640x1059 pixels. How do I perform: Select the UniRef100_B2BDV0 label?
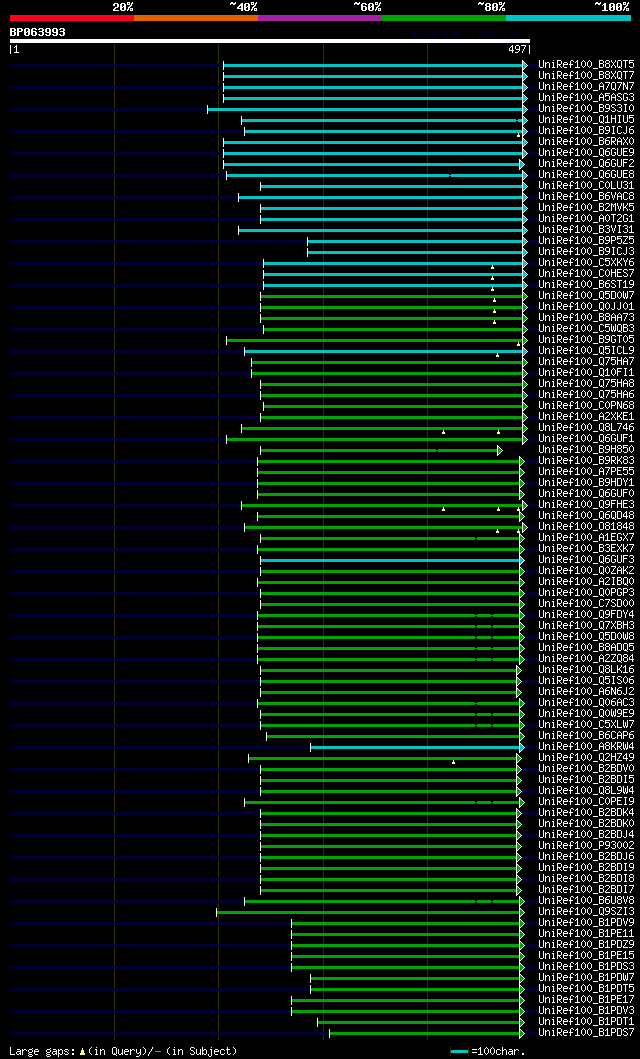[x=587, y=769]
